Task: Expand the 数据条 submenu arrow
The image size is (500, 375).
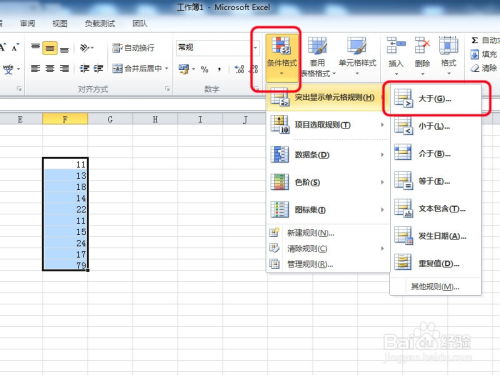Action: coord(382,155)
